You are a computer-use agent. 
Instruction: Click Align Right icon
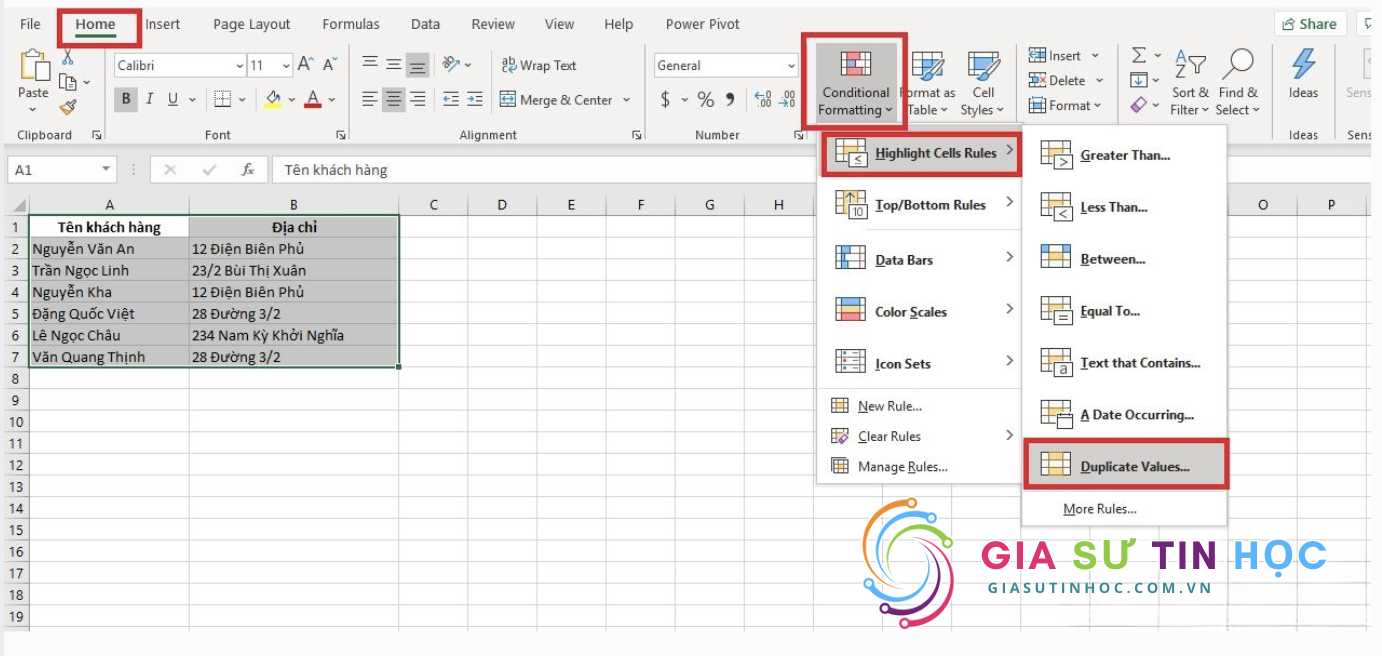click(418, 99)
